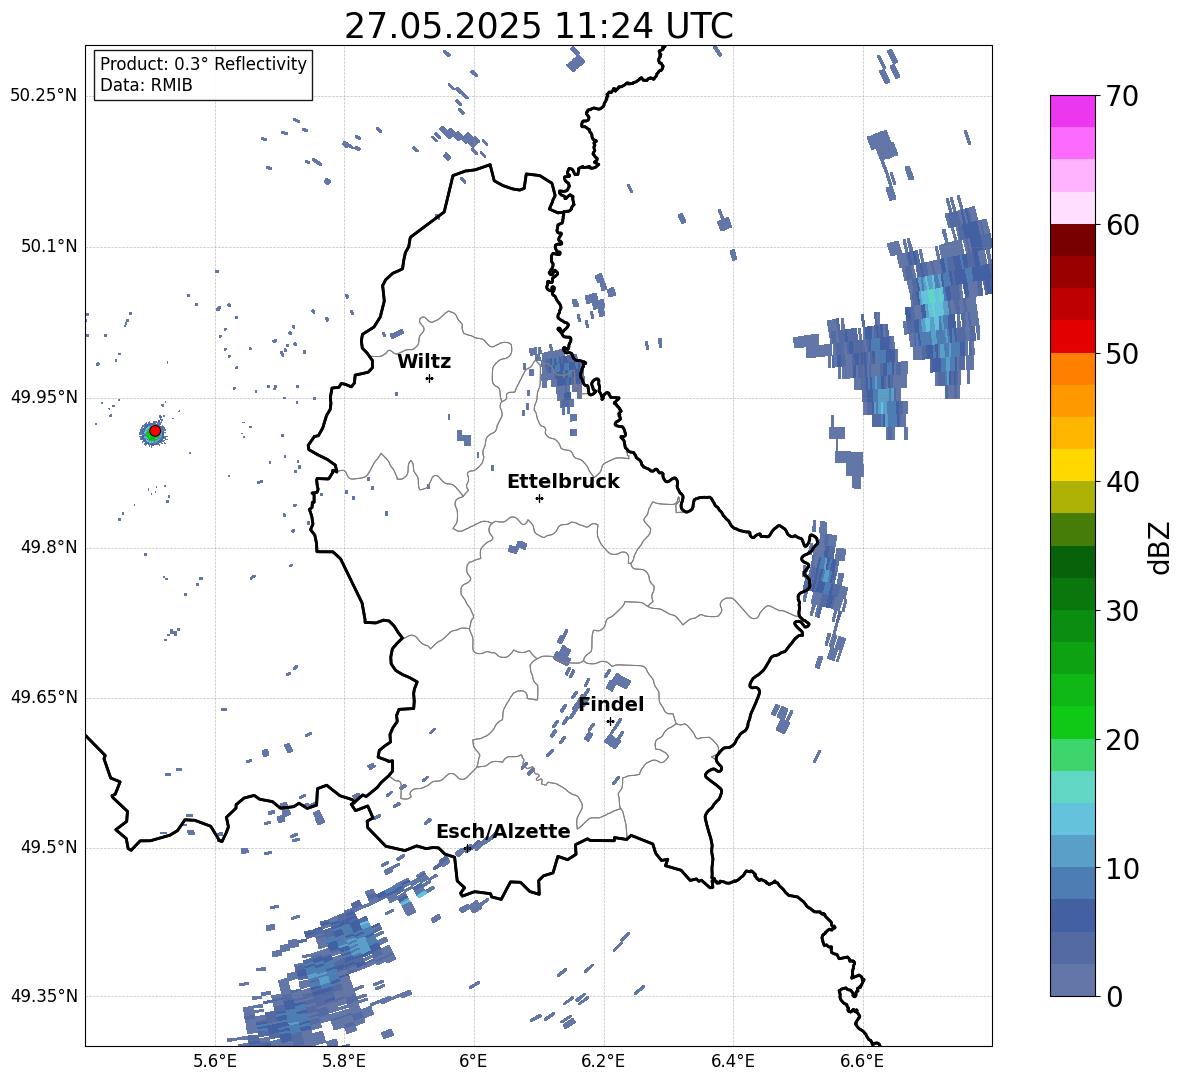1184x1081 pixels.
Task: Click the colorbar tick label 20
Action: click(x=1122, y=740)
